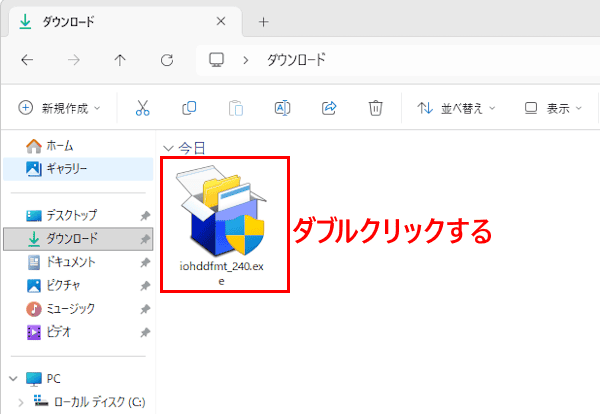
Task: Select ダウンロード in the sidebar
Action: pos(78,239)
